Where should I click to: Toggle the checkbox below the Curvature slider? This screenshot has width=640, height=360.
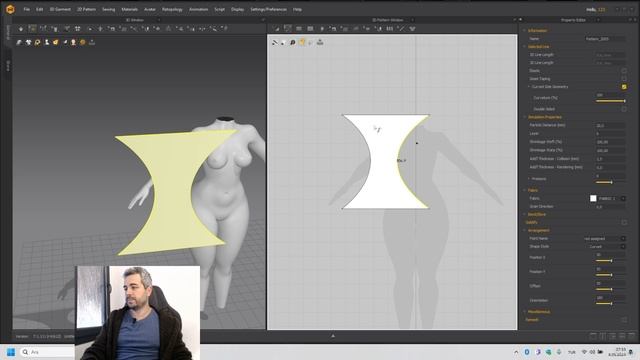pyautogui.click(x=624, y=109)
